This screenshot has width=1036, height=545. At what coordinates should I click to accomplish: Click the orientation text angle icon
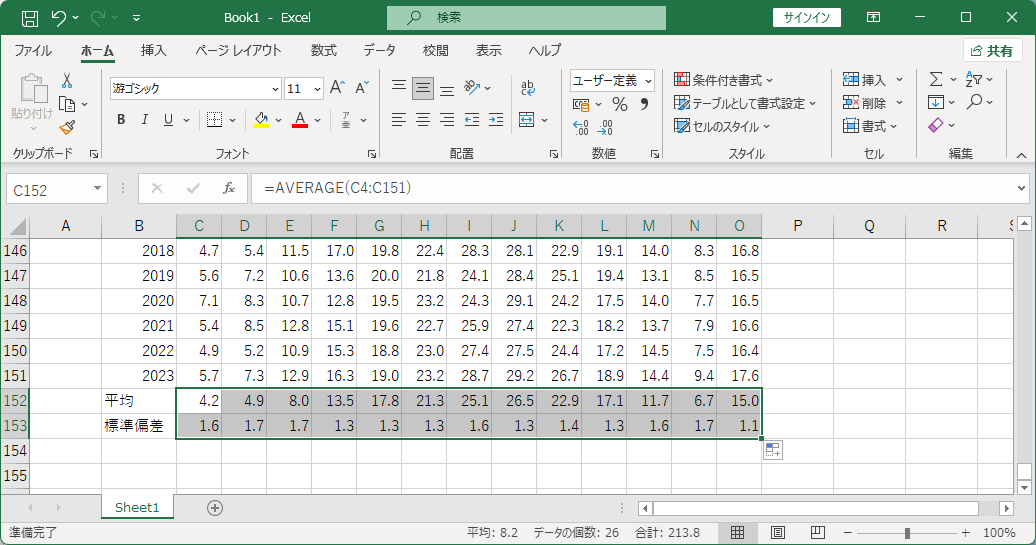[472, 87]
